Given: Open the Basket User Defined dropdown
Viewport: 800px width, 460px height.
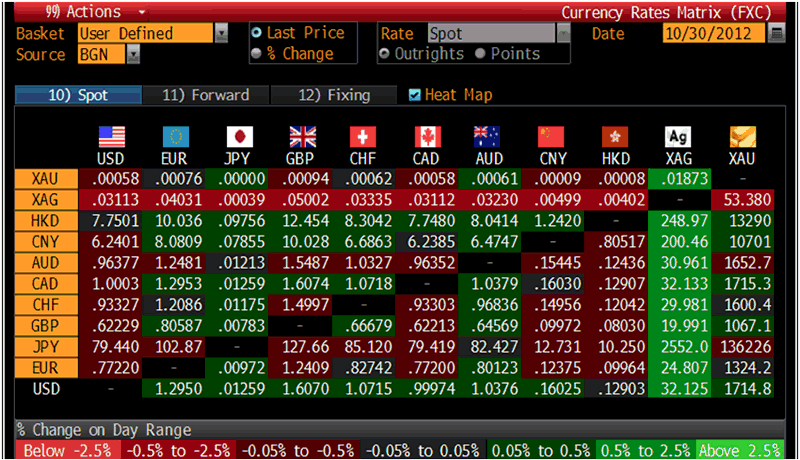Looking at the screenshot, I should pos(221,33).
